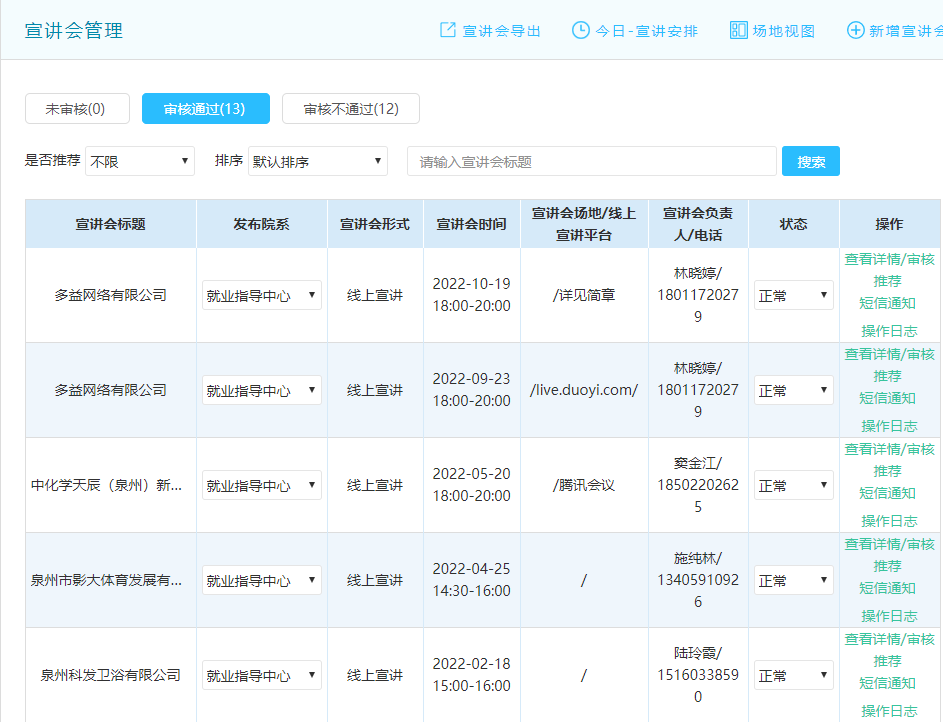This screenshot has width=943, height=722.
Task: Switch to the 未审核(0) tab
Action: 77,108
